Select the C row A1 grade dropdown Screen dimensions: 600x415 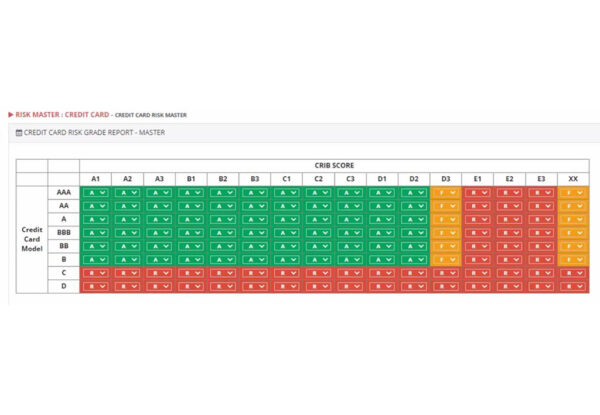[x=95, y=273]
